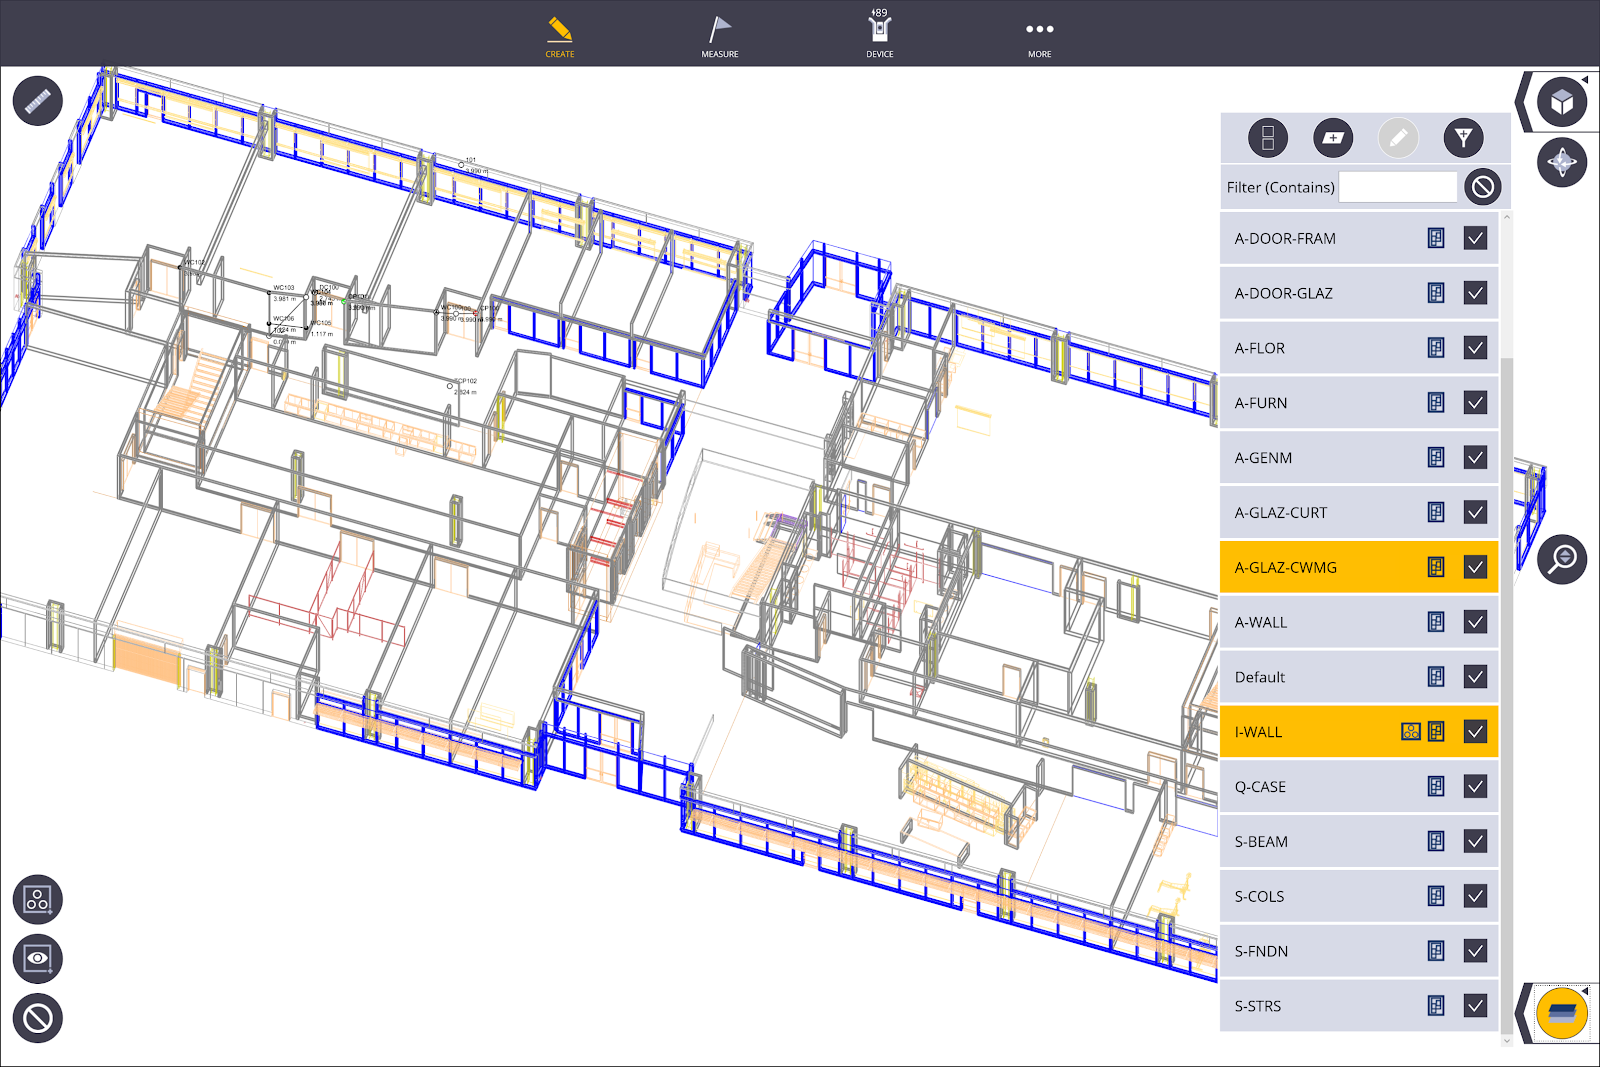The height and width of the screenshot is (1067, 1600).
Task: Click the magnifier zoom icon
Action: [1562, 559]
